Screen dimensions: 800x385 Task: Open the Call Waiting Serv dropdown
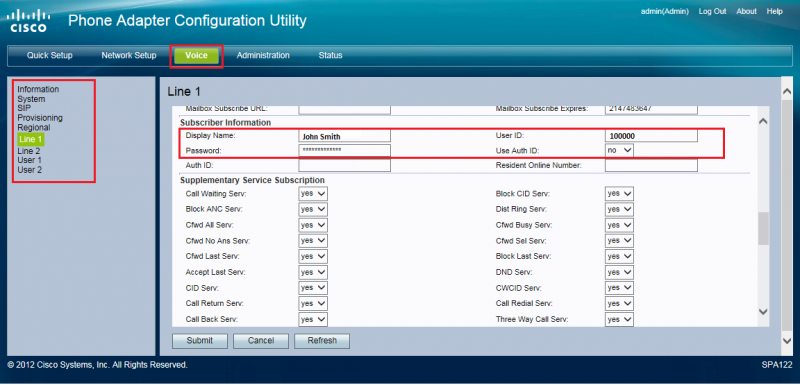(x=313, y=194)
